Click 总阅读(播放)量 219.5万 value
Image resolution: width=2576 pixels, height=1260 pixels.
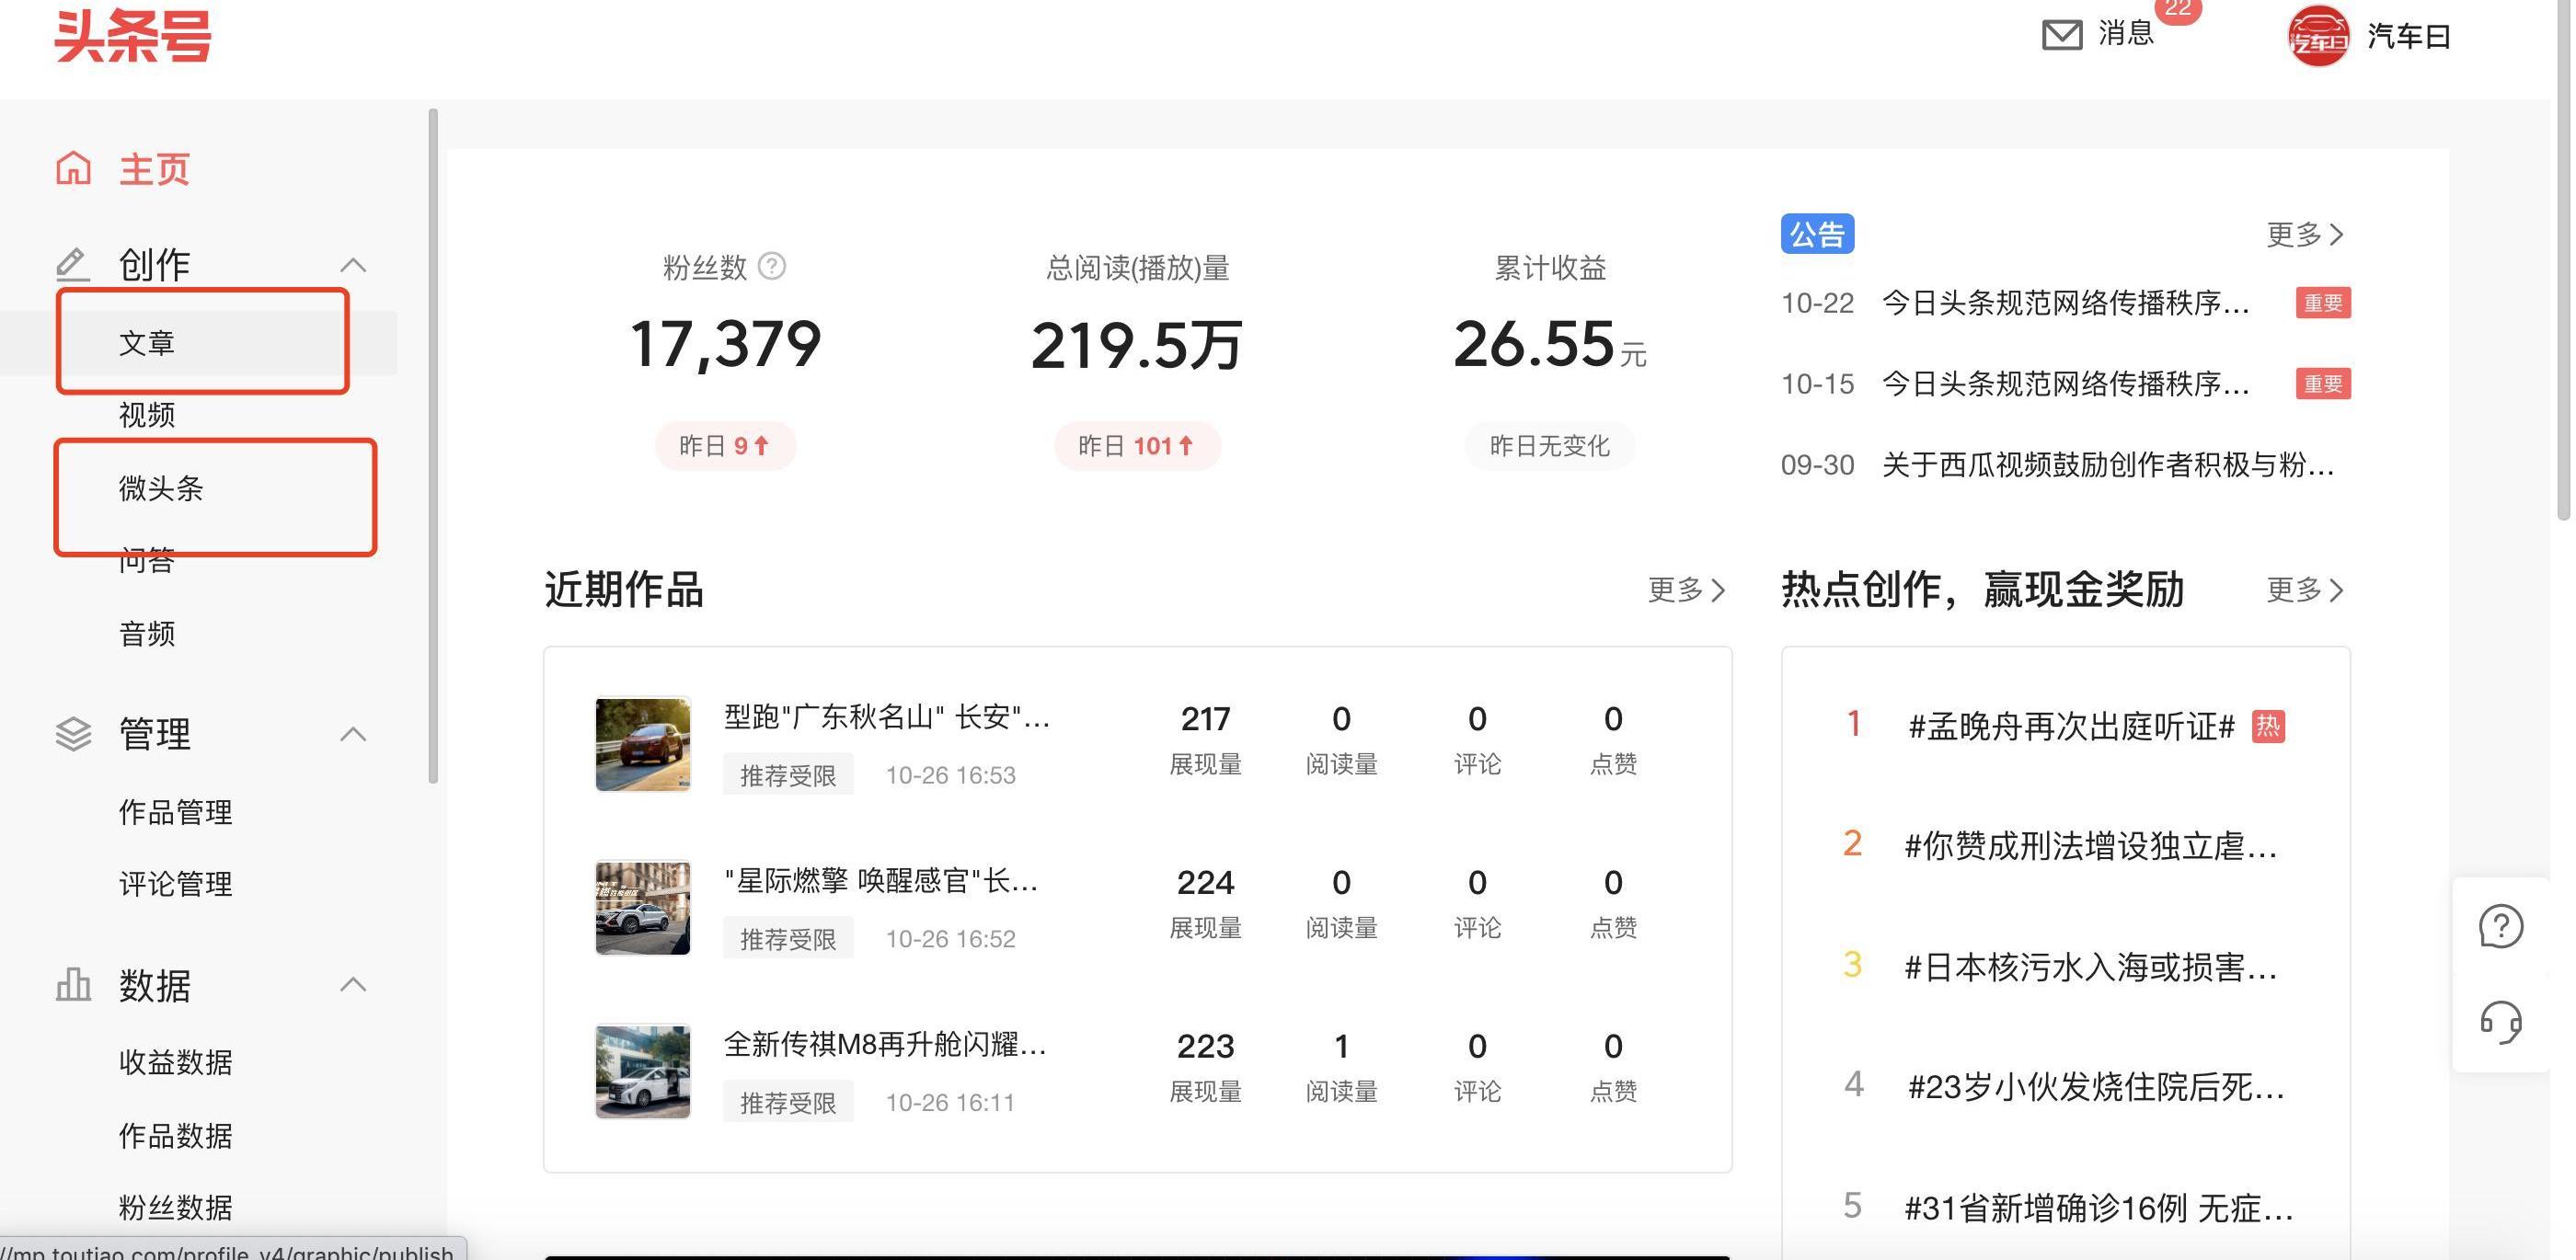click(x=1137, y=345)
